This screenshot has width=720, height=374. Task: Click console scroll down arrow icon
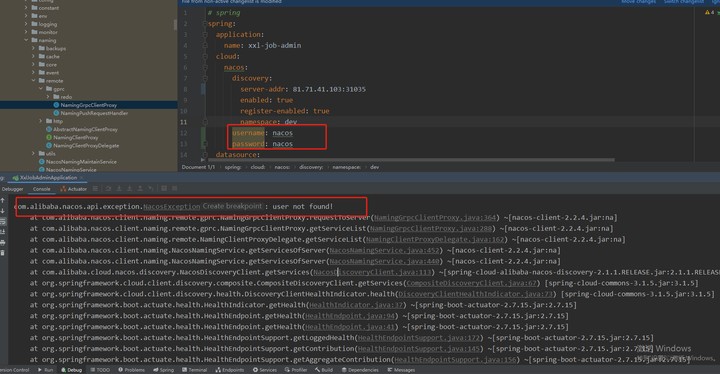point(3,211)
